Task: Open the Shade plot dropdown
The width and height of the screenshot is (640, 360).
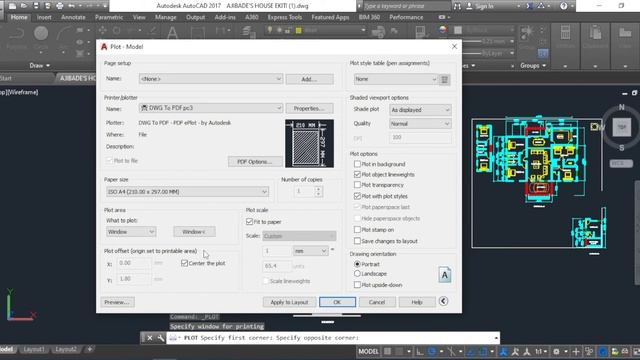Action: click(x=420, y=110)
